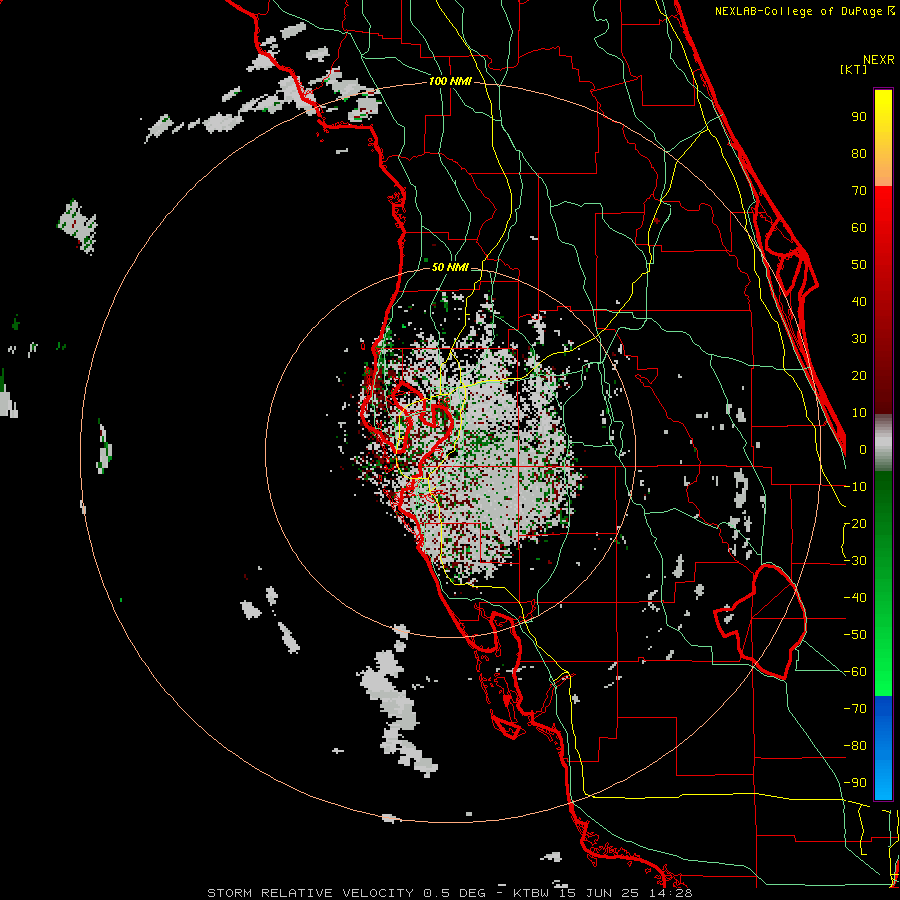Click the 0 value on the velocity scale
The image size is (900, 900).
(x=863, y=450)
